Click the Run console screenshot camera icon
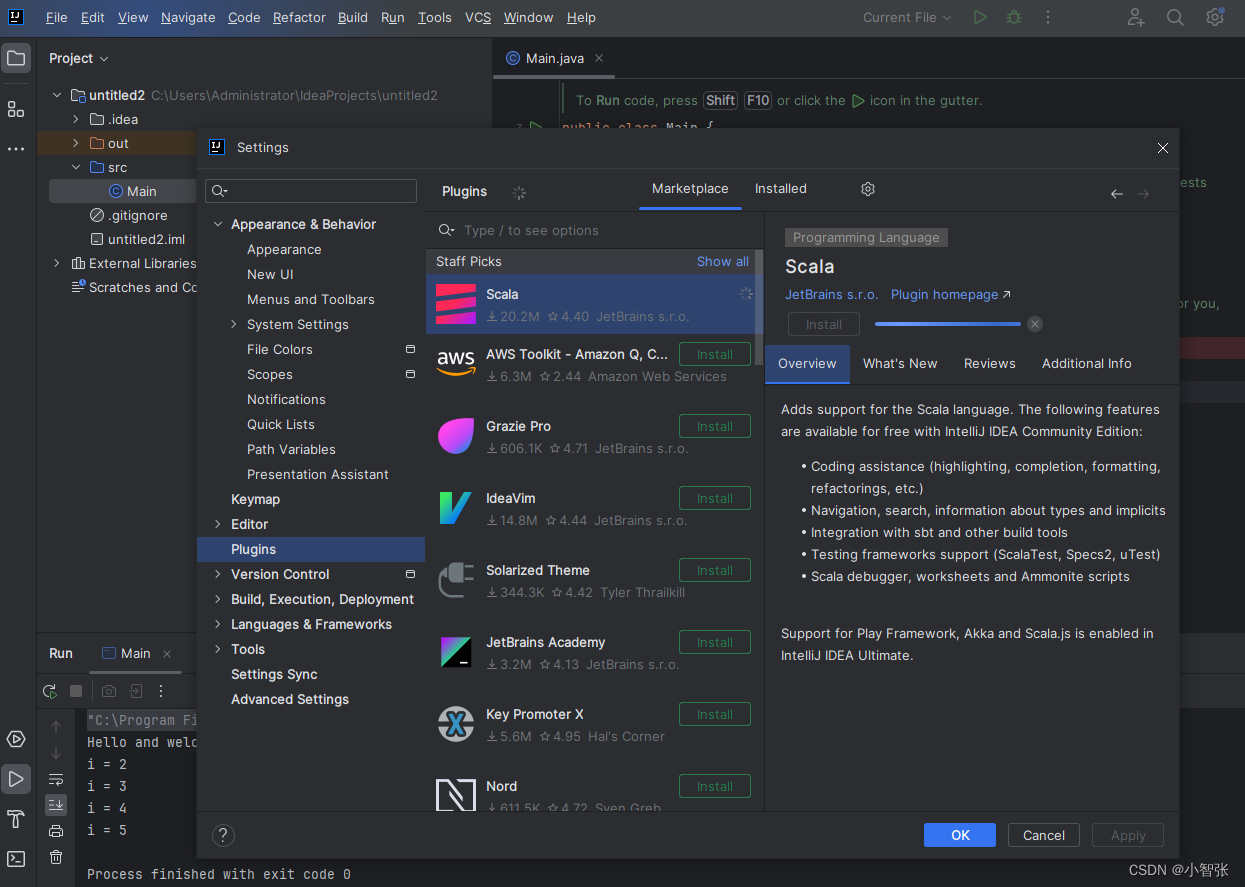The image size is (1245, 887). coord(109,691)
